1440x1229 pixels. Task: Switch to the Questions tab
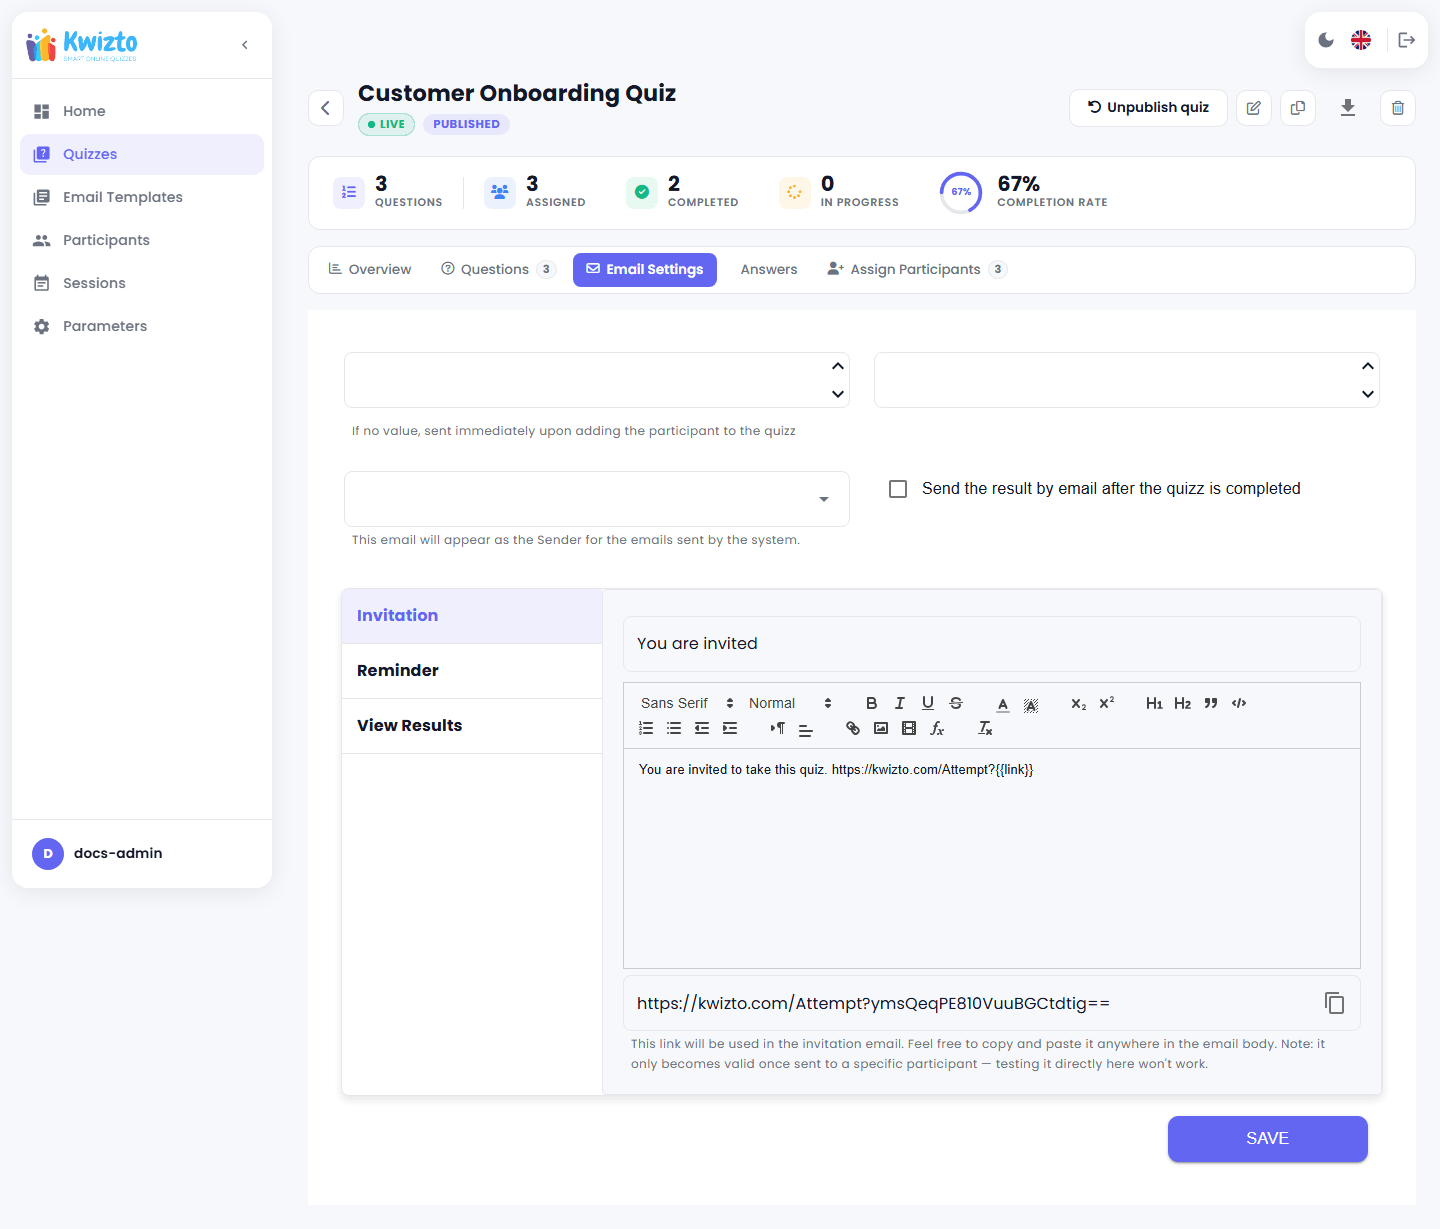(x=498, y=270)
